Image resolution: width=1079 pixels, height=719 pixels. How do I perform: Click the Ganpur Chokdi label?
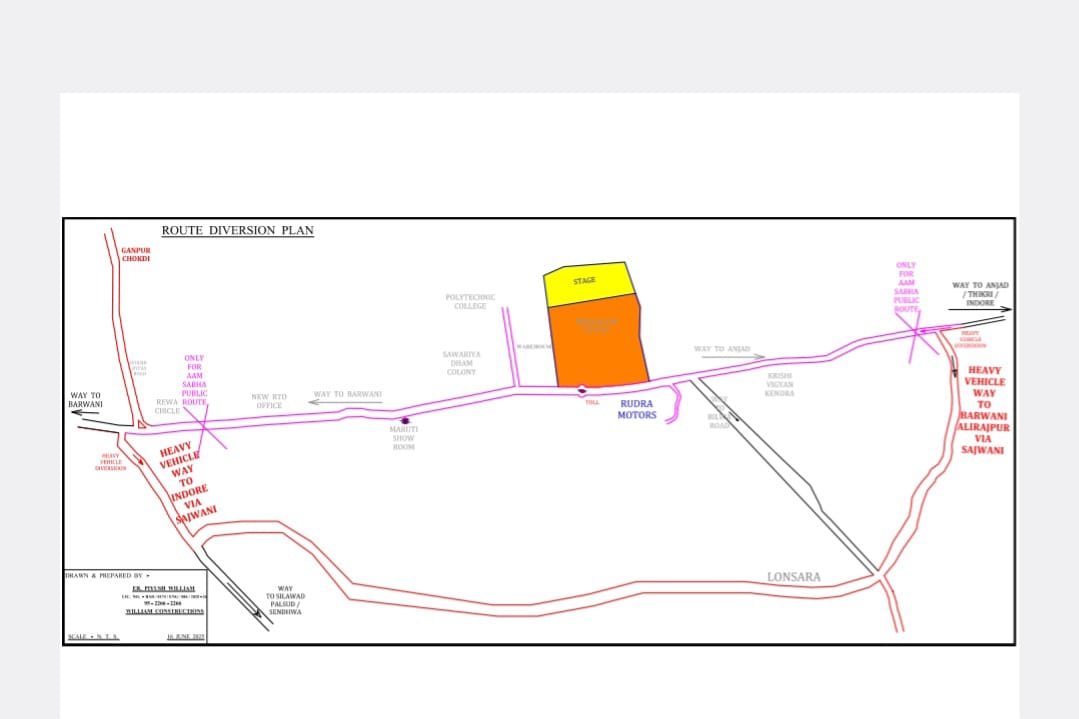(135, 254)
